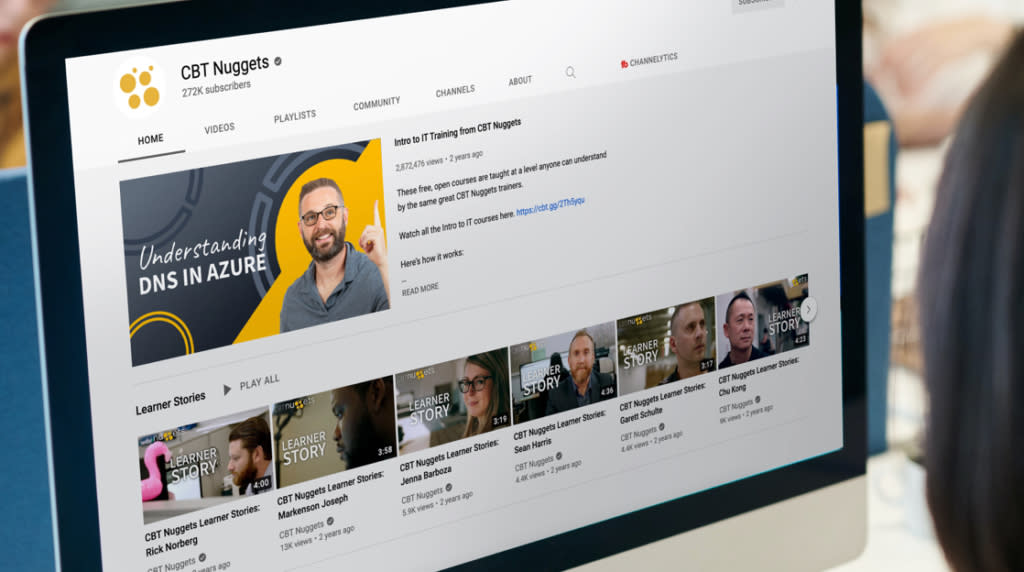Screen dimensions: 1024x572
Task: Open the Rick Norberg learner story thumbnail
Action: coord(206,464)
